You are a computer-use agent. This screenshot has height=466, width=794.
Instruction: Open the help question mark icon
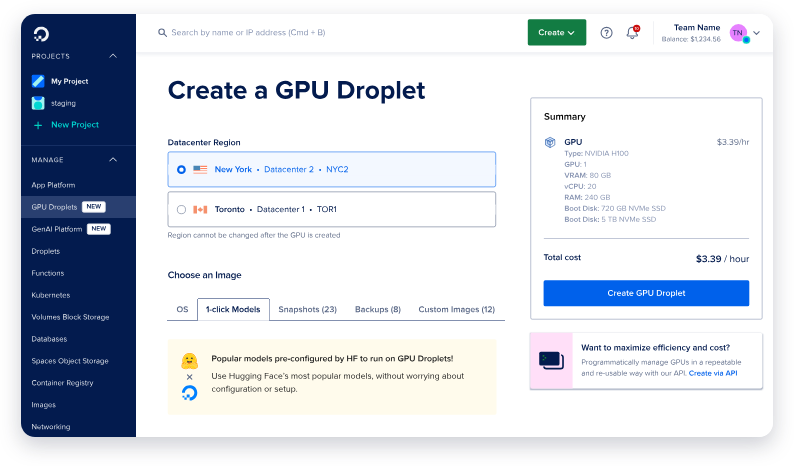pos(606,33)
